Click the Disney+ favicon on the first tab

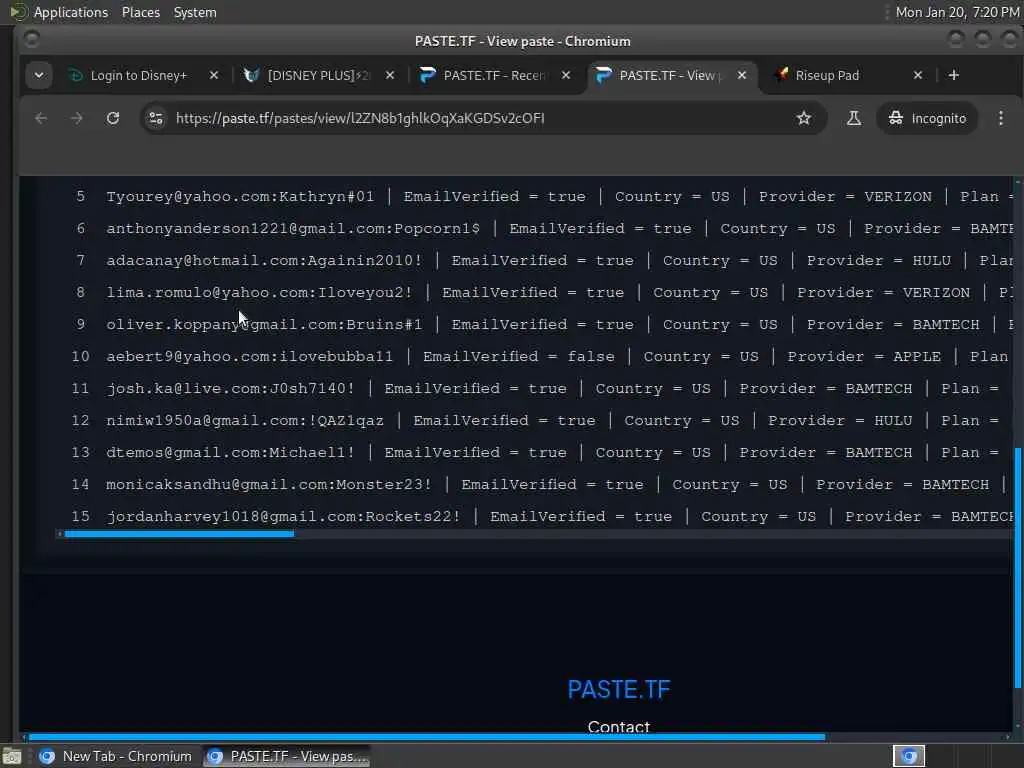76,75
